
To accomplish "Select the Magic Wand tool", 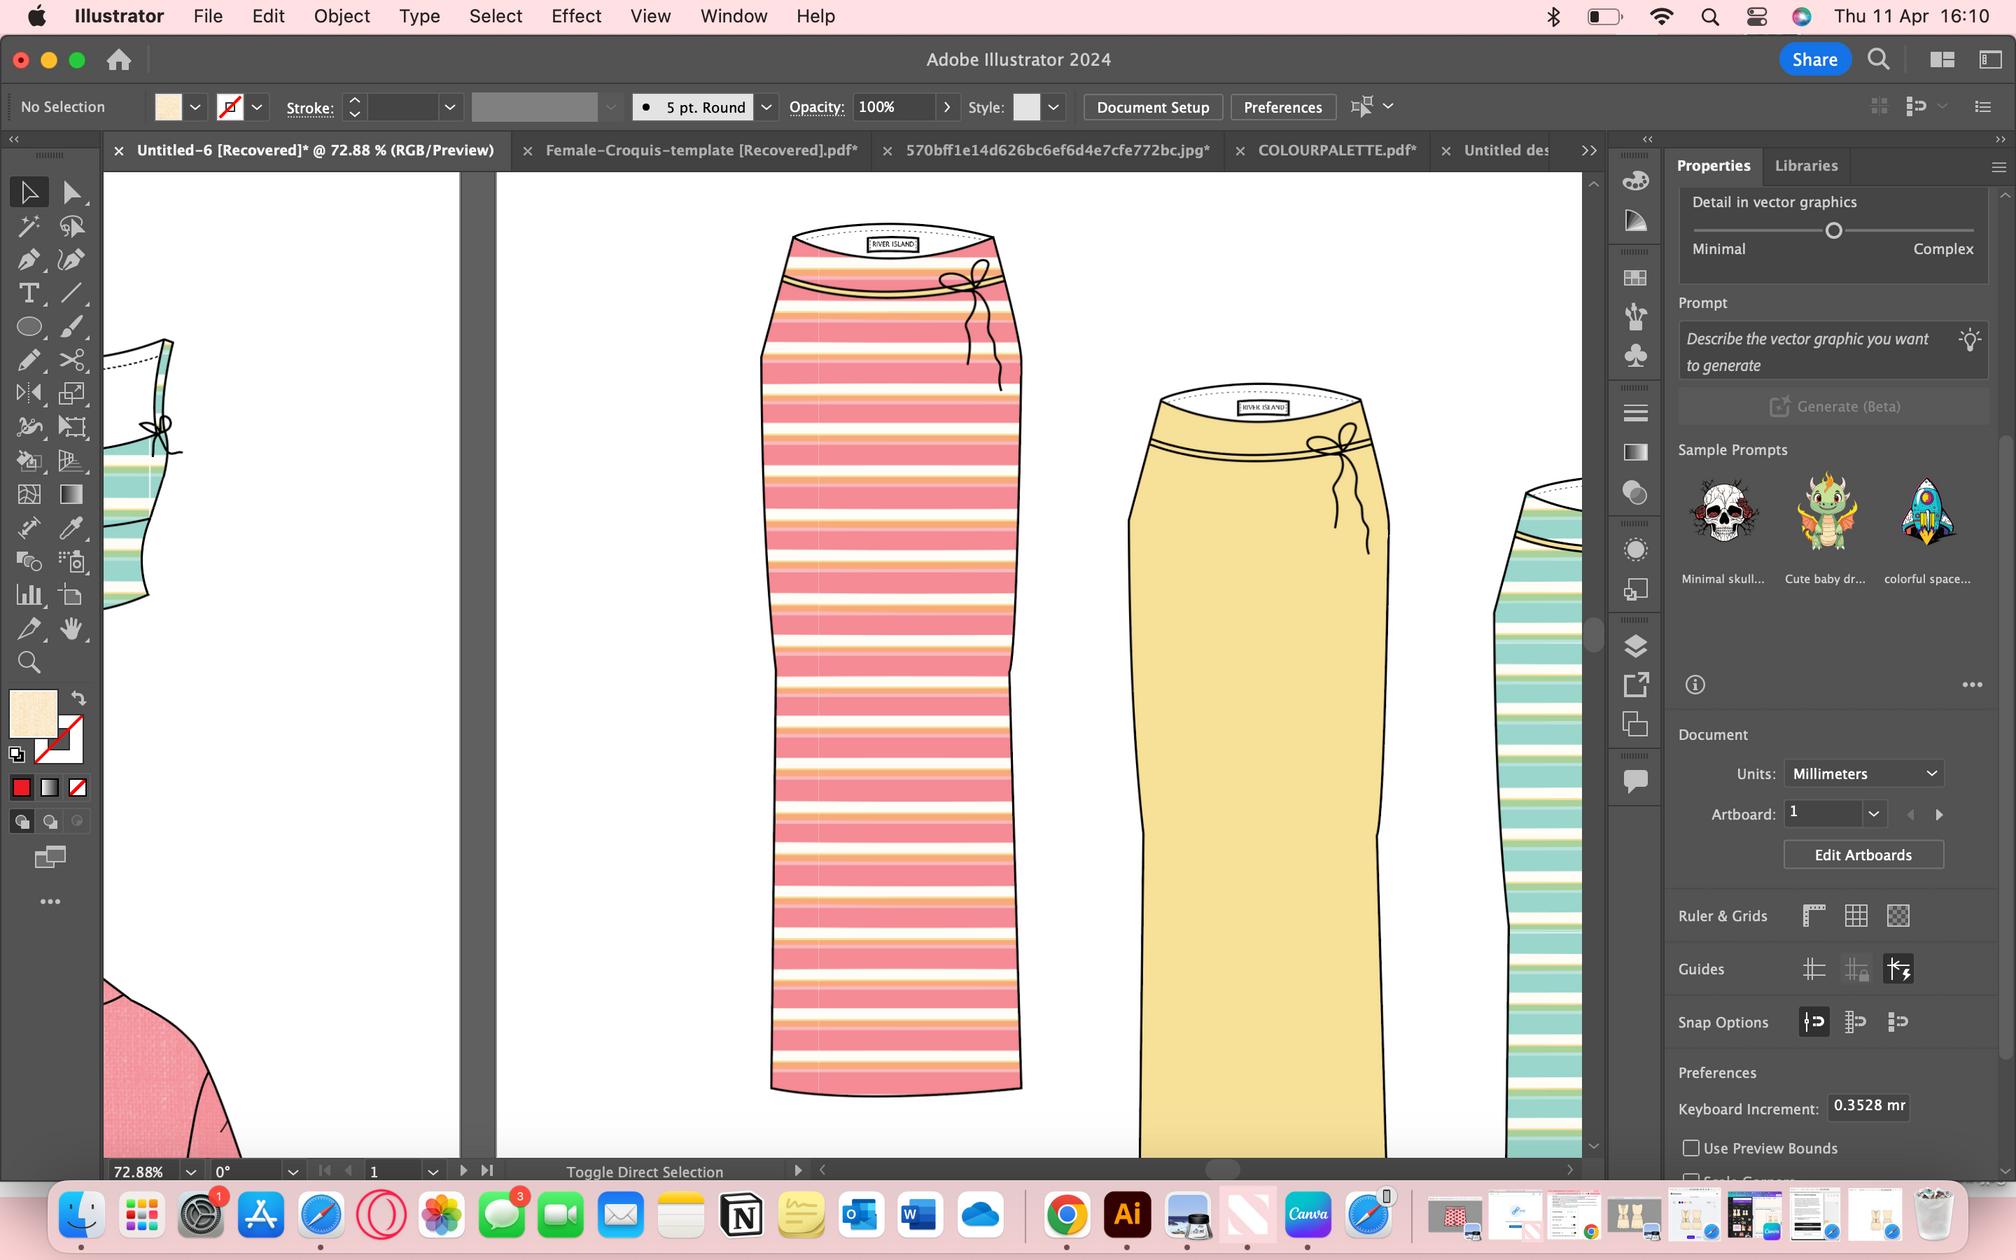I will [x=29, y=226].
